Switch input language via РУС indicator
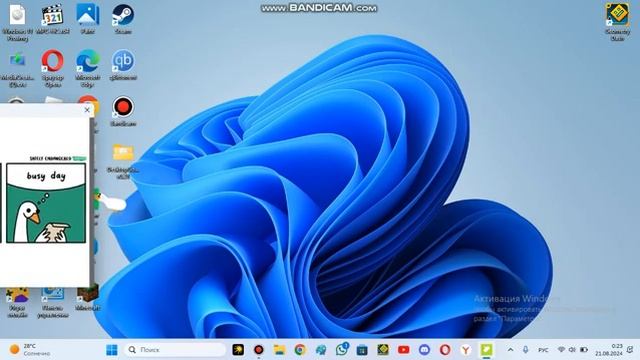 (543, 350)
